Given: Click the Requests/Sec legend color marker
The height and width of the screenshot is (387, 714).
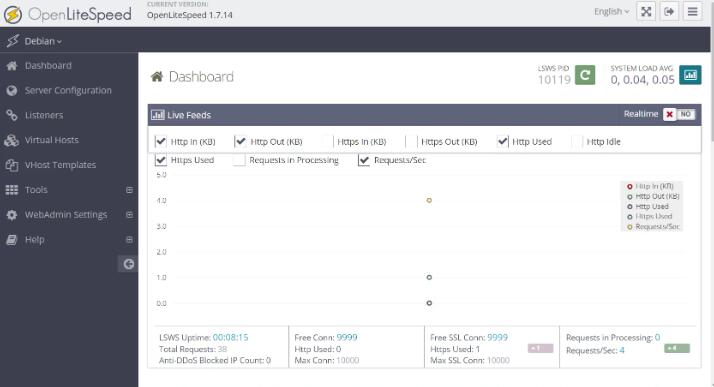Looking at the screenshot, I should pyautogui.click(x=630, y=227).
